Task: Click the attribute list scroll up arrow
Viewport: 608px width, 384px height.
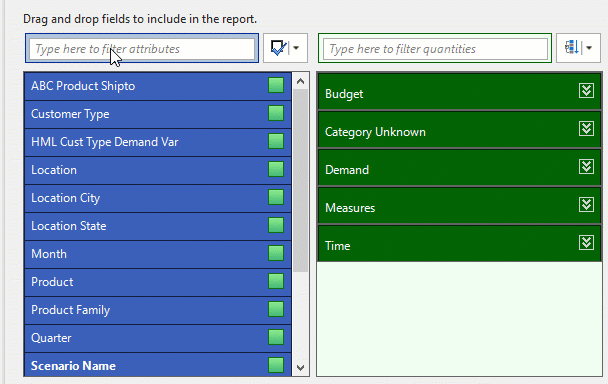Action: (x=300, y=81)
